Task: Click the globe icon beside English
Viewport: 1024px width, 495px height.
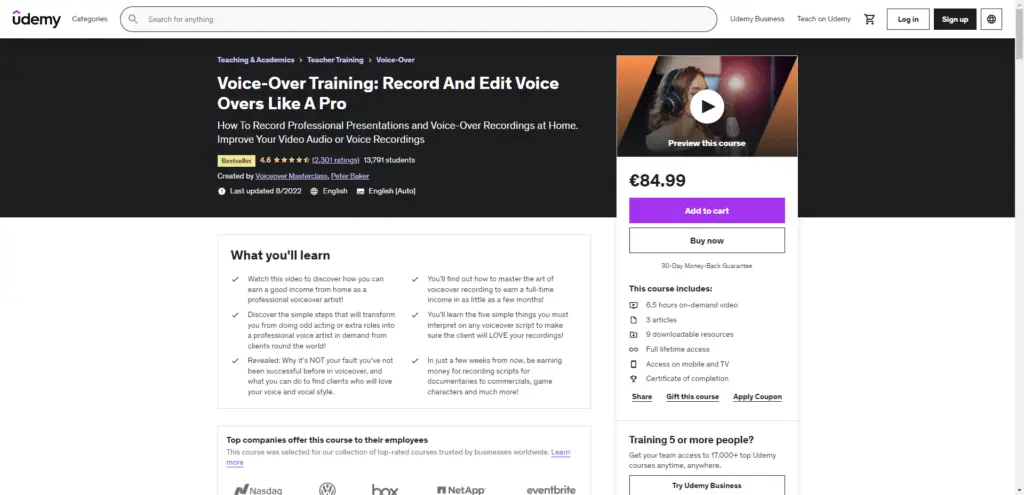Action: point(314,191)
